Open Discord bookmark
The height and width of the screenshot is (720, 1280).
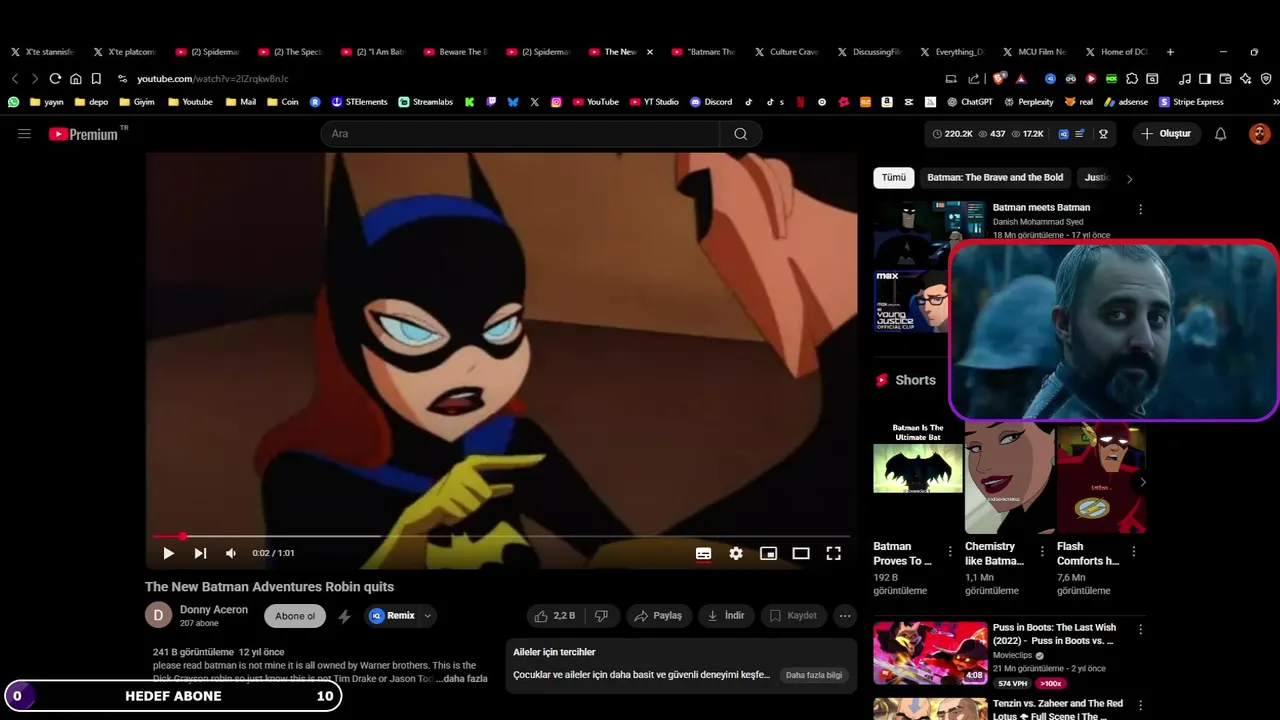point(711,102)
